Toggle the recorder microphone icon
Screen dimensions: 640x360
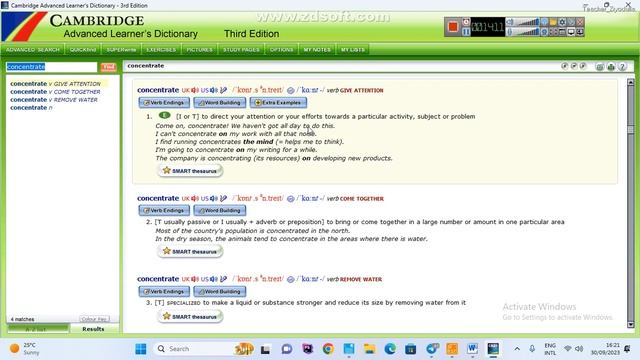click(x=510, y=32)
